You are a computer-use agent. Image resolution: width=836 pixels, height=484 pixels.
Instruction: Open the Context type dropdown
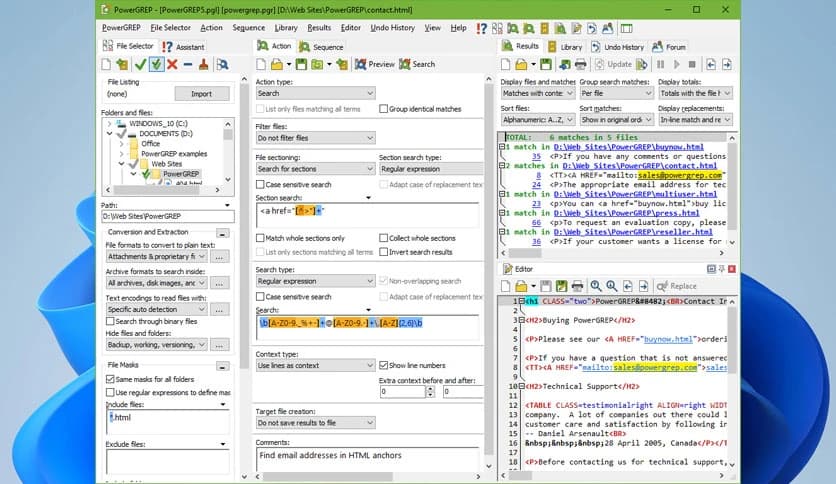[x=316, y=366]
